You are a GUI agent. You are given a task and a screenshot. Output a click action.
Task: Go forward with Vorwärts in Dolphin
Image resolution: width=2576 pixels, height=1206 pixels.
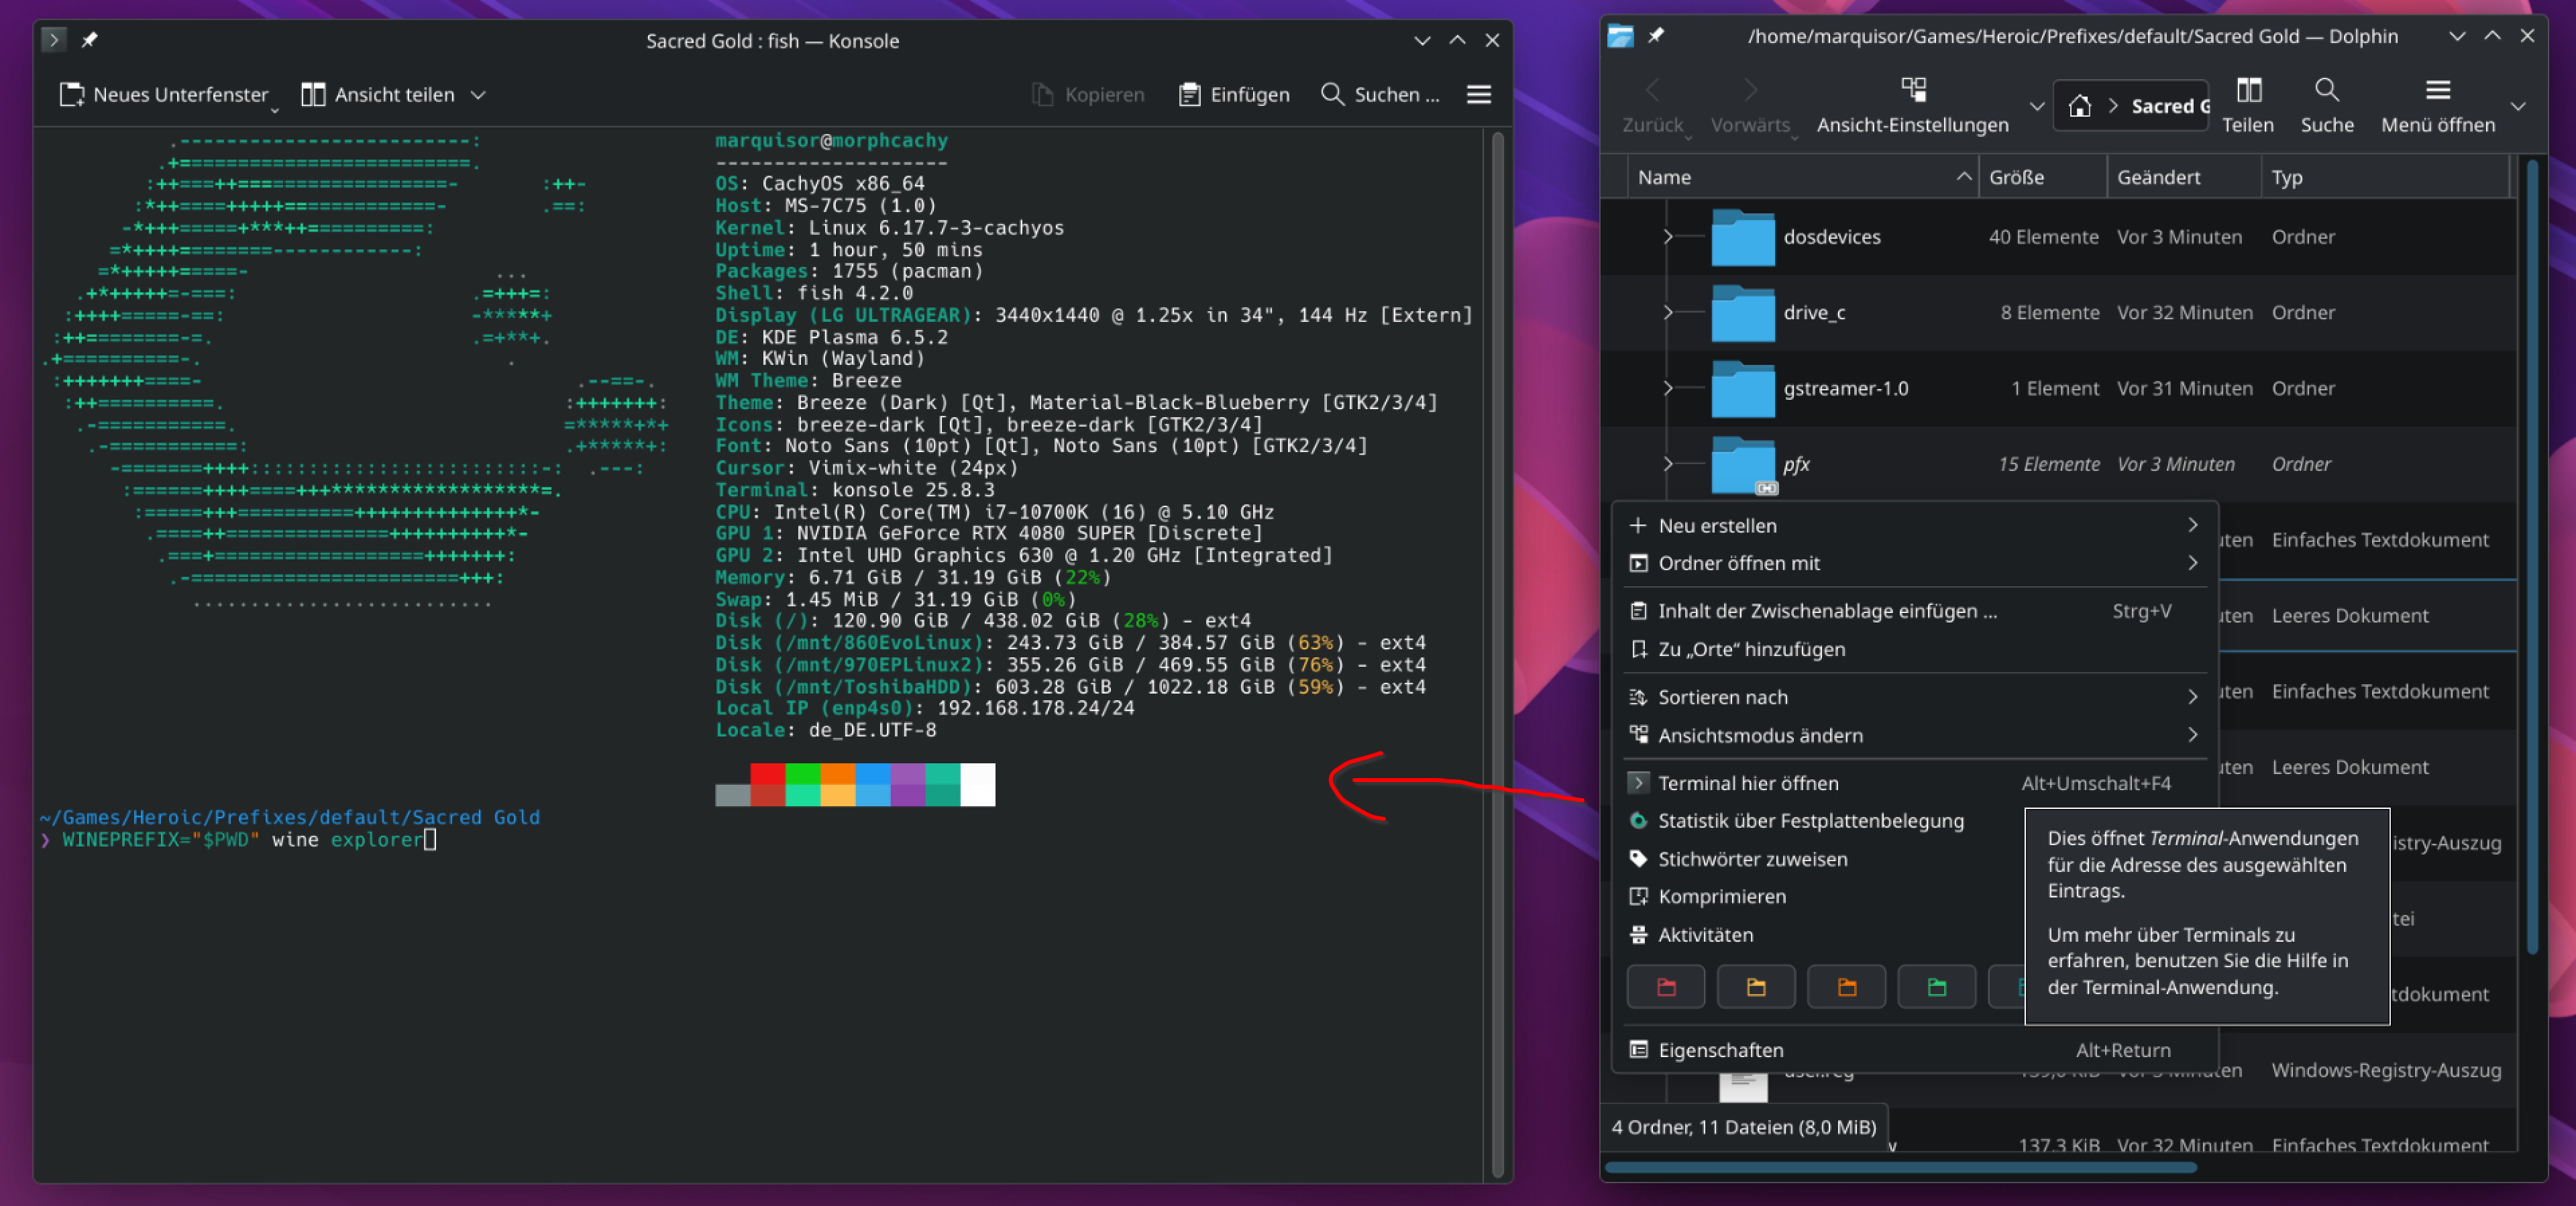[1750, 105]
